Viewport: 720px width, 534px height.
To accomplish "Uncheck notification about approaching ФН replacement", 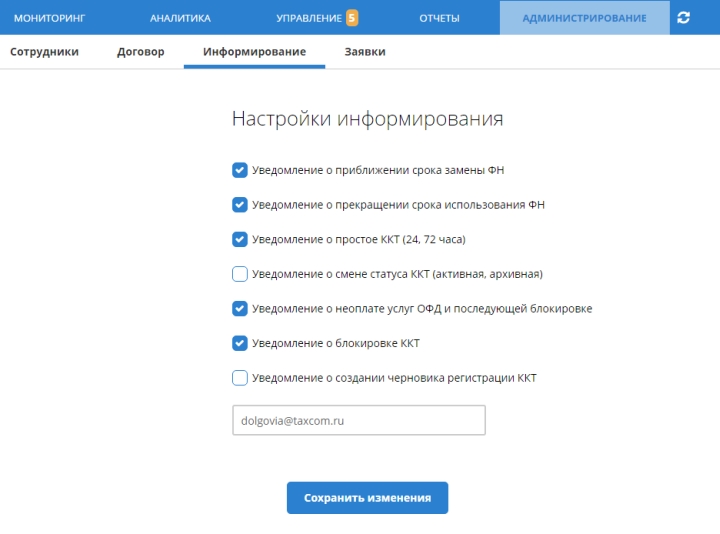I will point(240,170).
